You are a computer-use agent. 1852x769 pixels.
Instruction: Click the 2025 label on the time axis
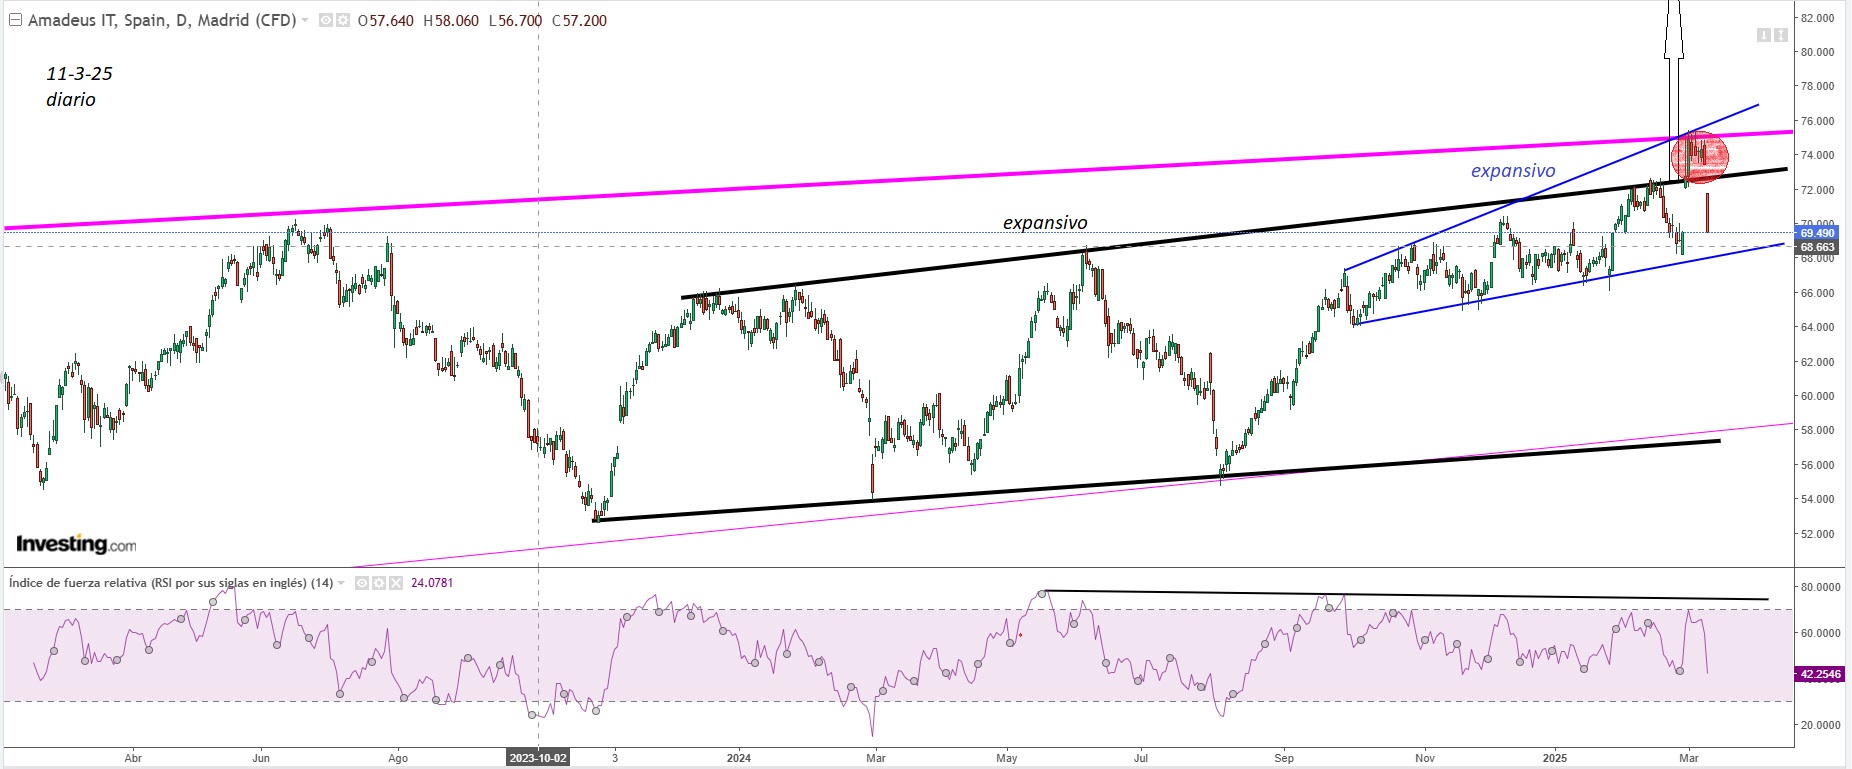1554,758
